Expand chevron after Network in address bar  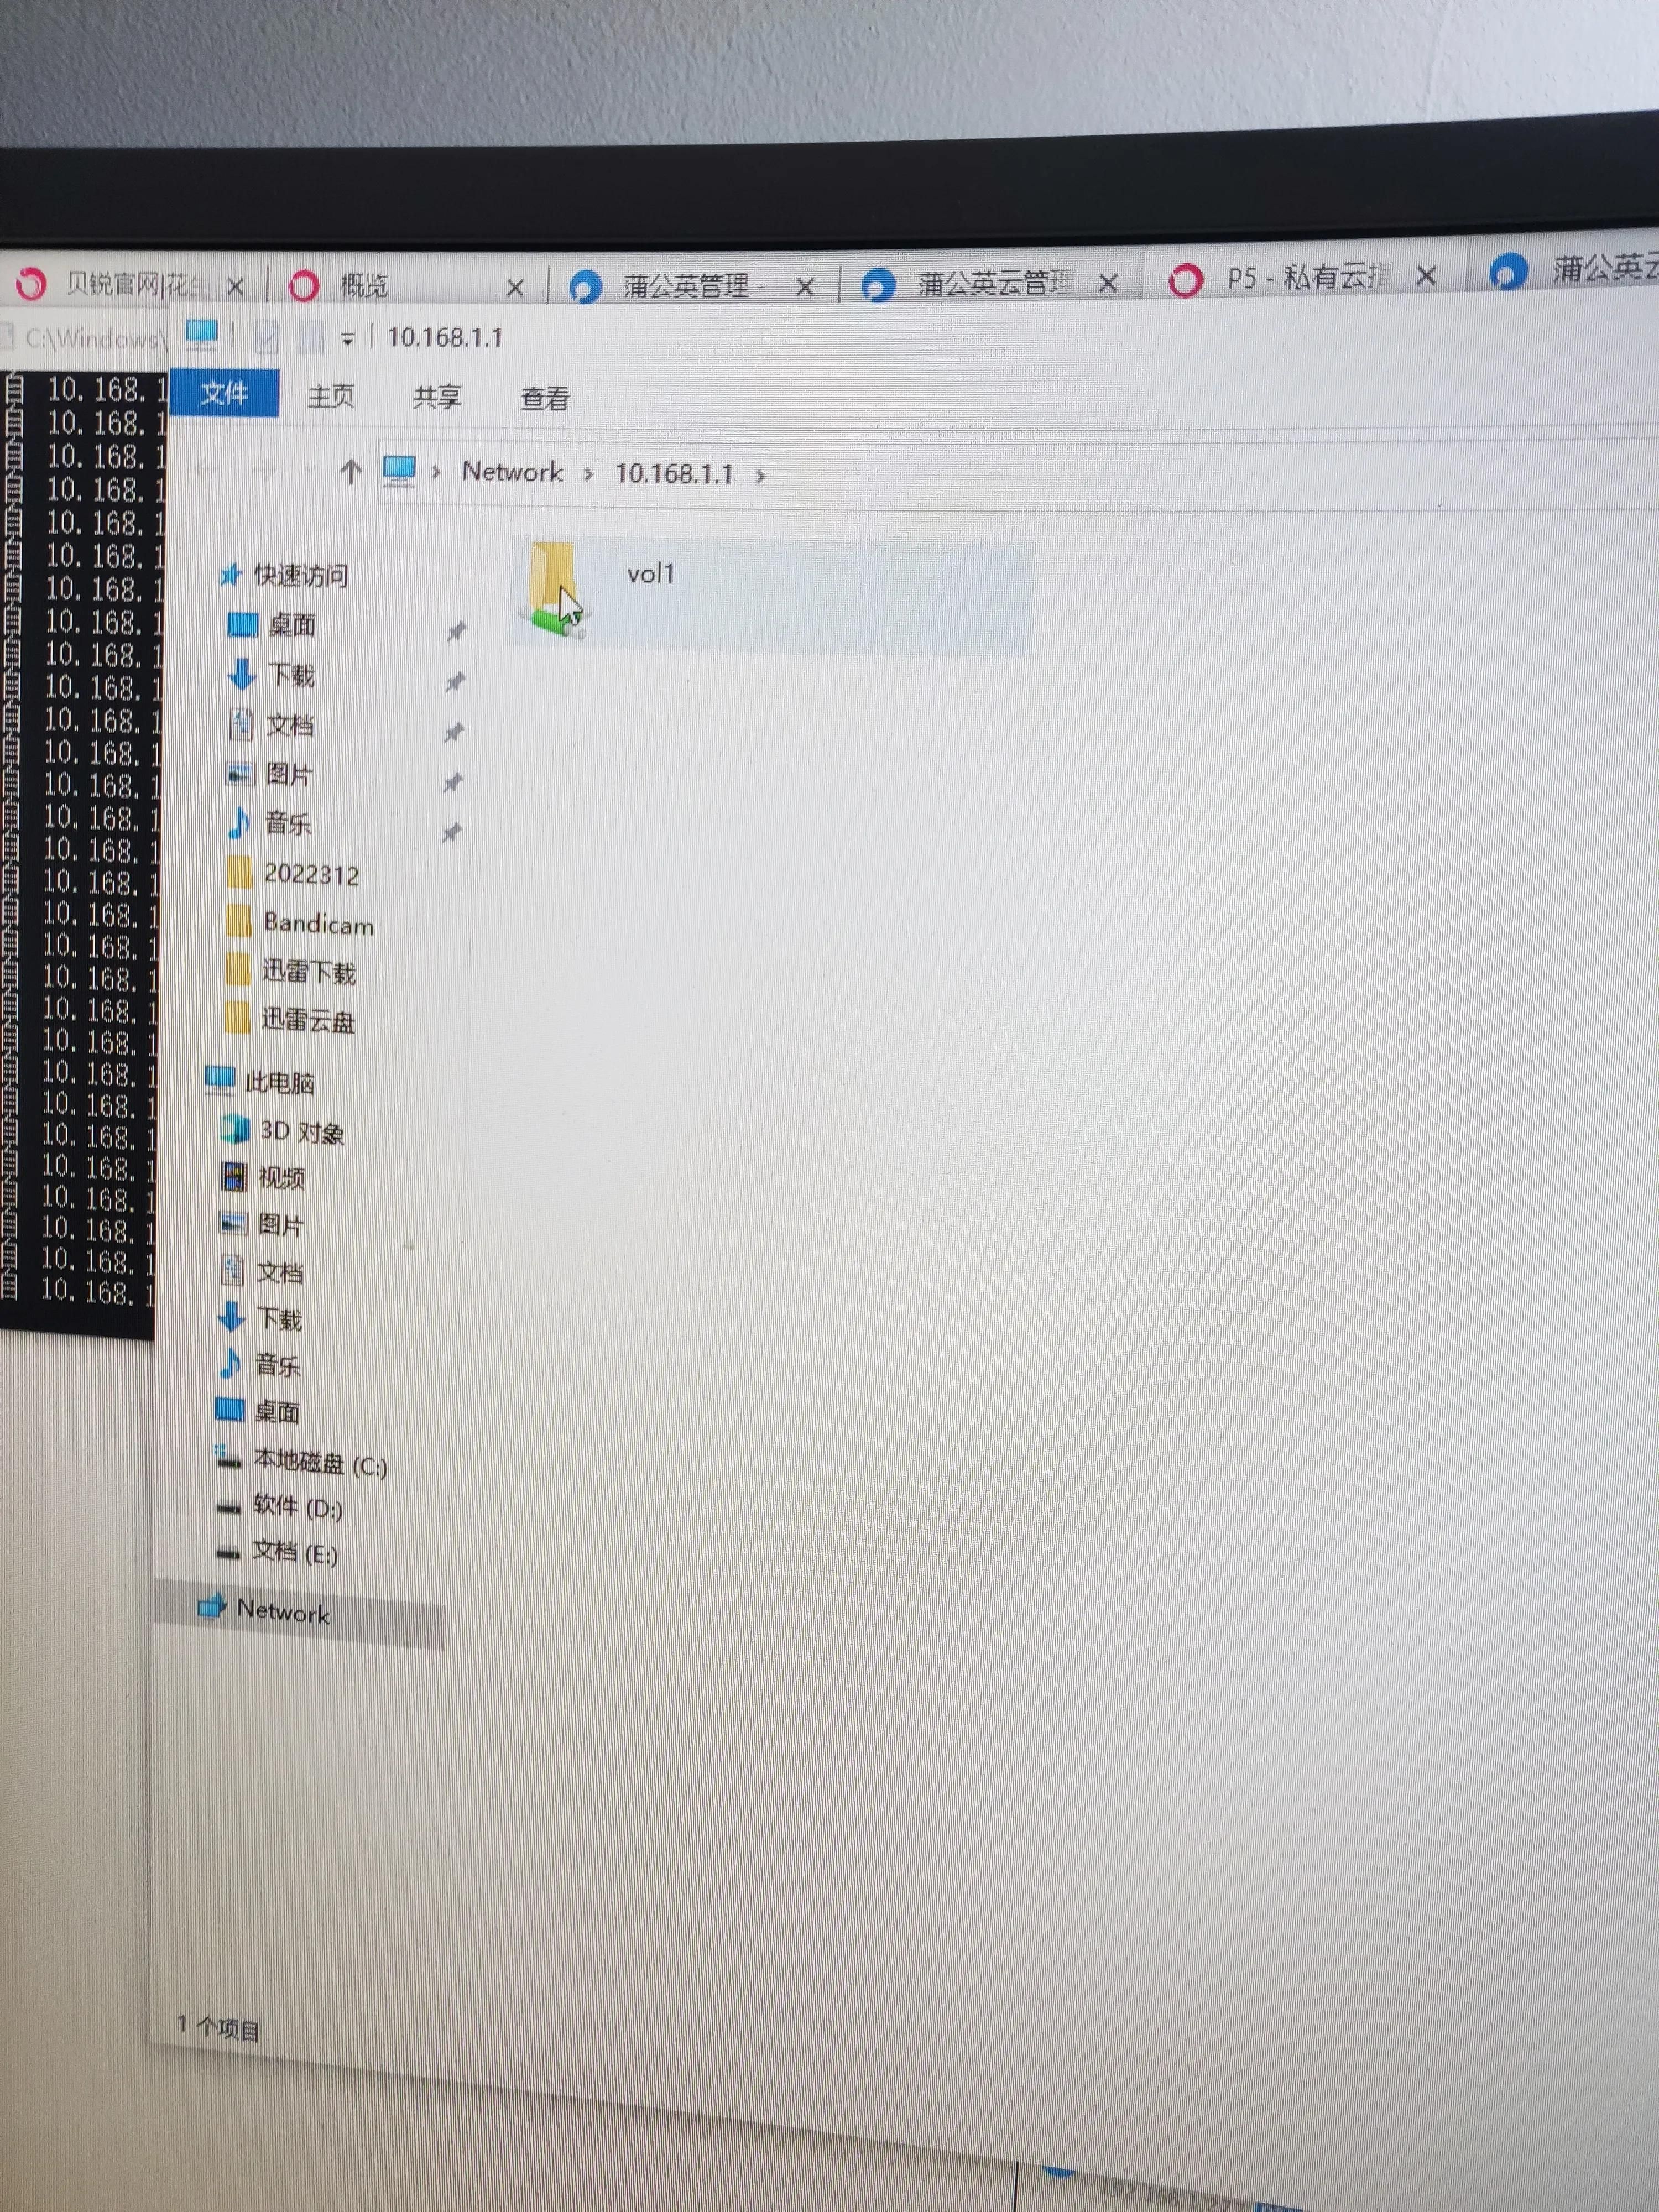coord(588,474)
